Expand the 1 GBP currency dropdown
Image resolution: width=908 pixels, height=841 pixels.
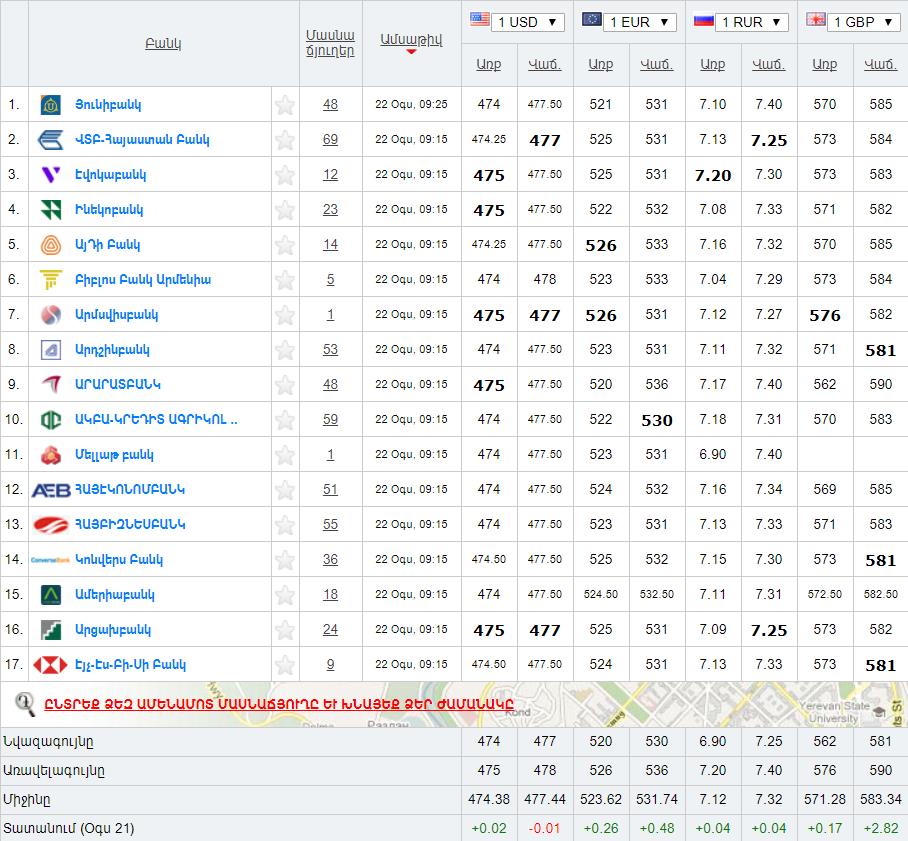[864, 22]
